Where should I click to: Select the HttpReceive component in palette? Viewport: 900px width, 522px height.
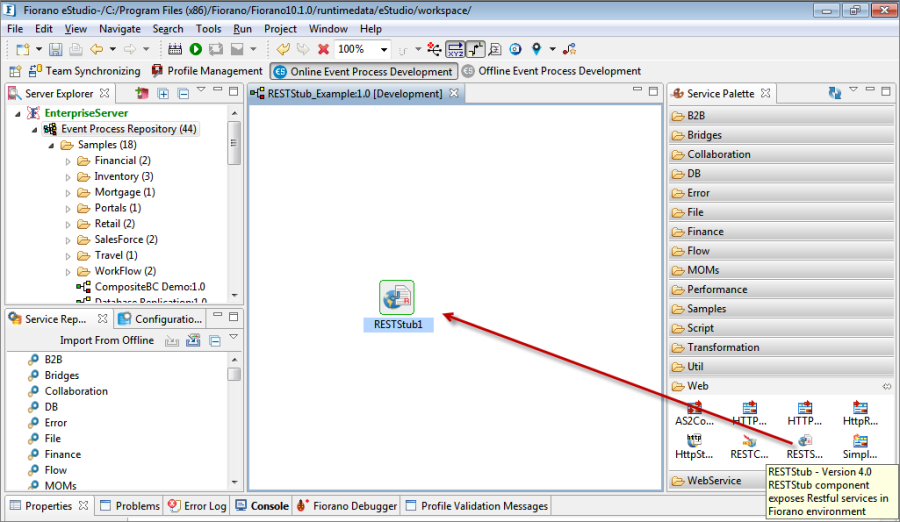coord(860,413)
